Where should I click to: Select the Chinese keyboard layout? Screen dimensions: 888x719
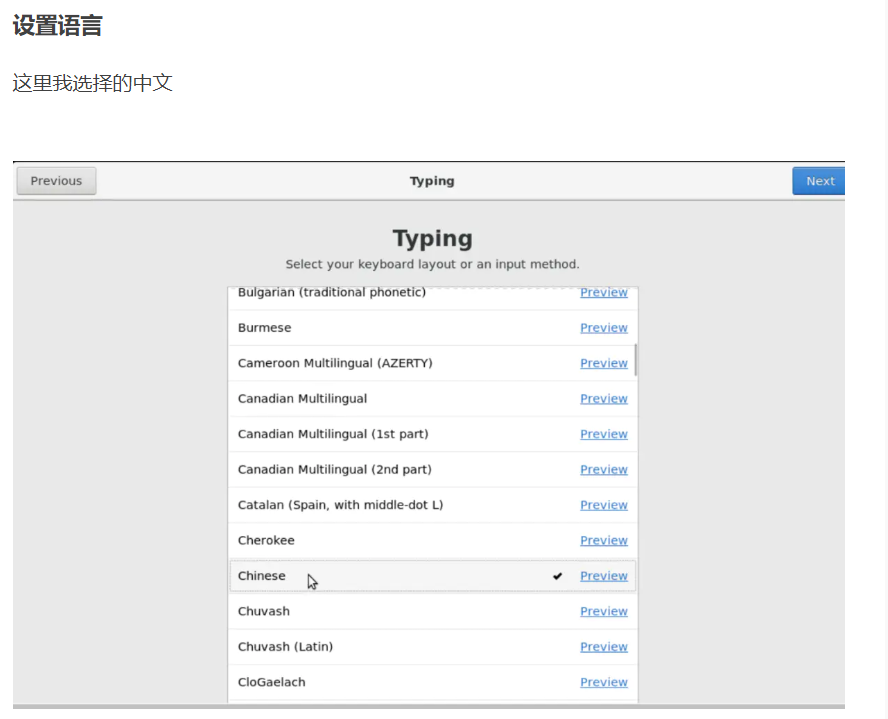[433, 576]
